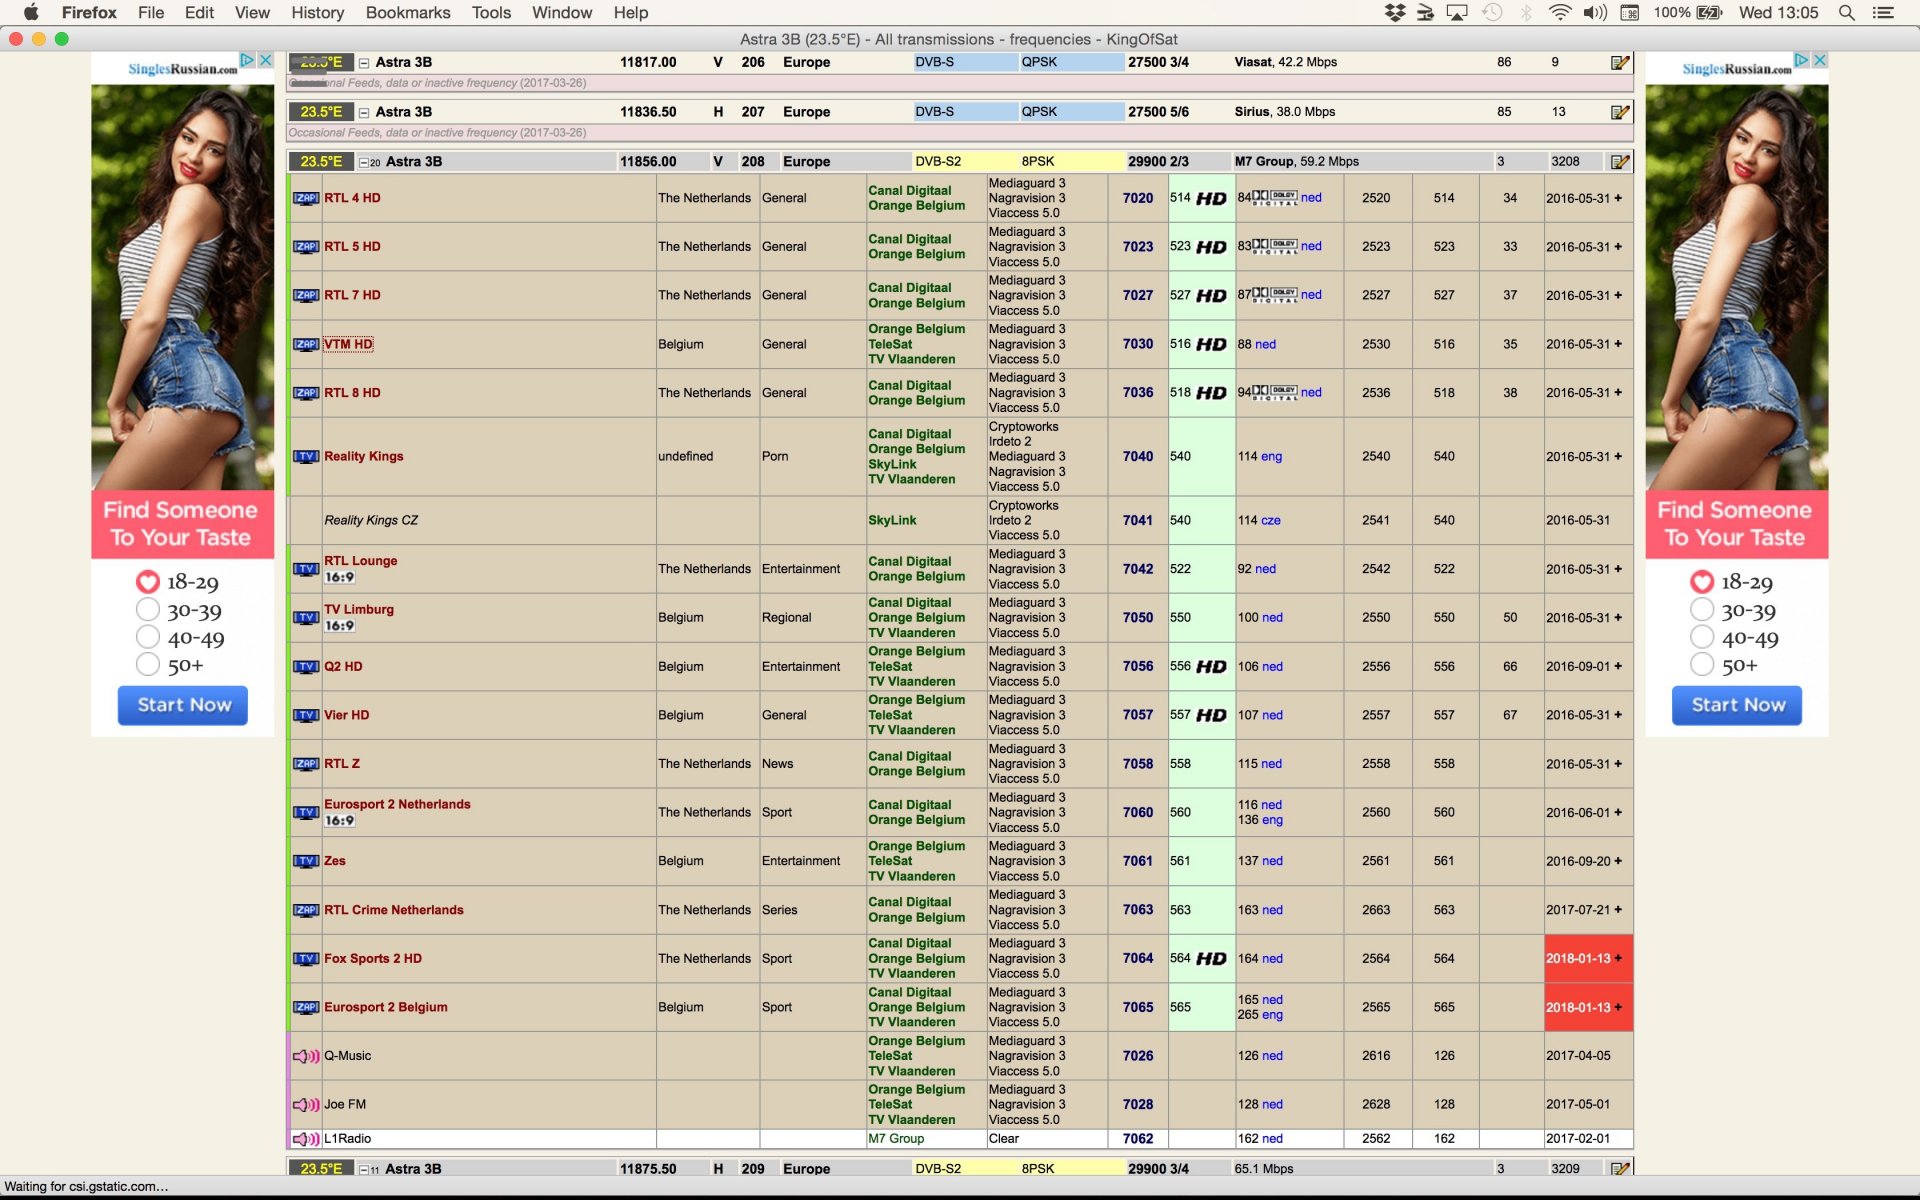Open the History menu
Image resolution: width=1920 pixels, height=1200 pixels.
tap(317, 13)
